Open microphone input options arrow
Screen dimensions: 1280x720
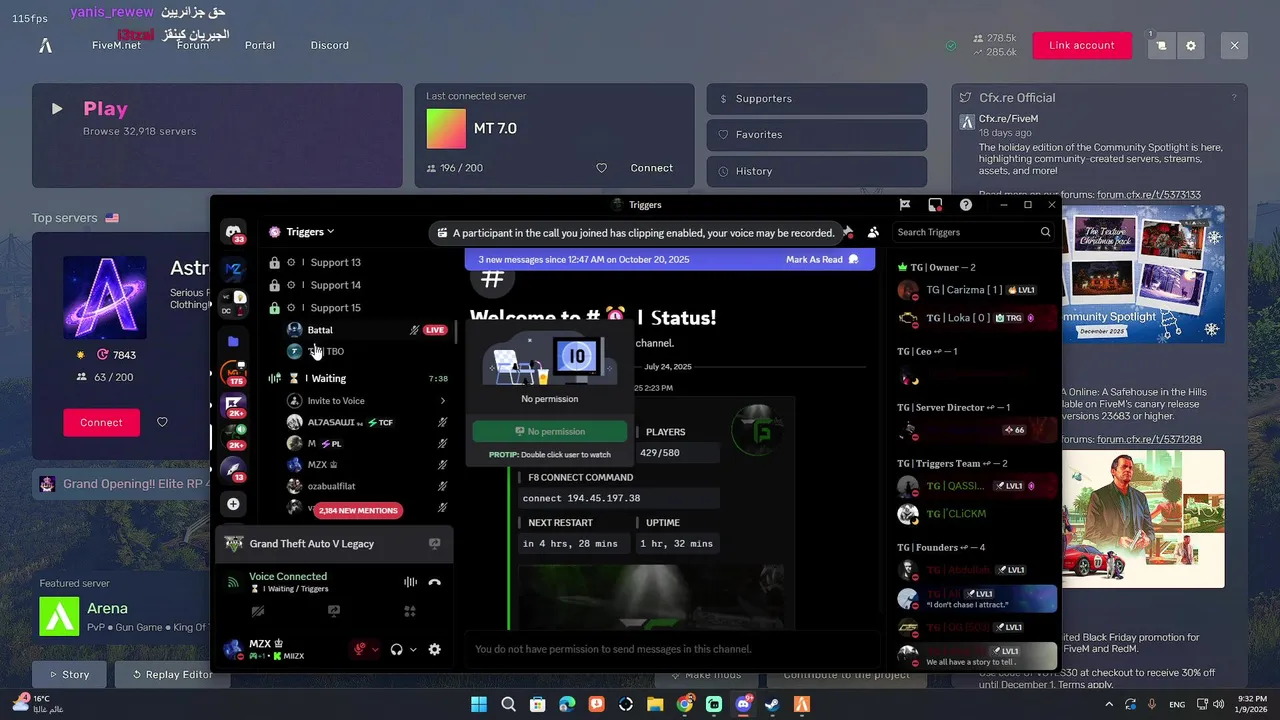[376, 649]
